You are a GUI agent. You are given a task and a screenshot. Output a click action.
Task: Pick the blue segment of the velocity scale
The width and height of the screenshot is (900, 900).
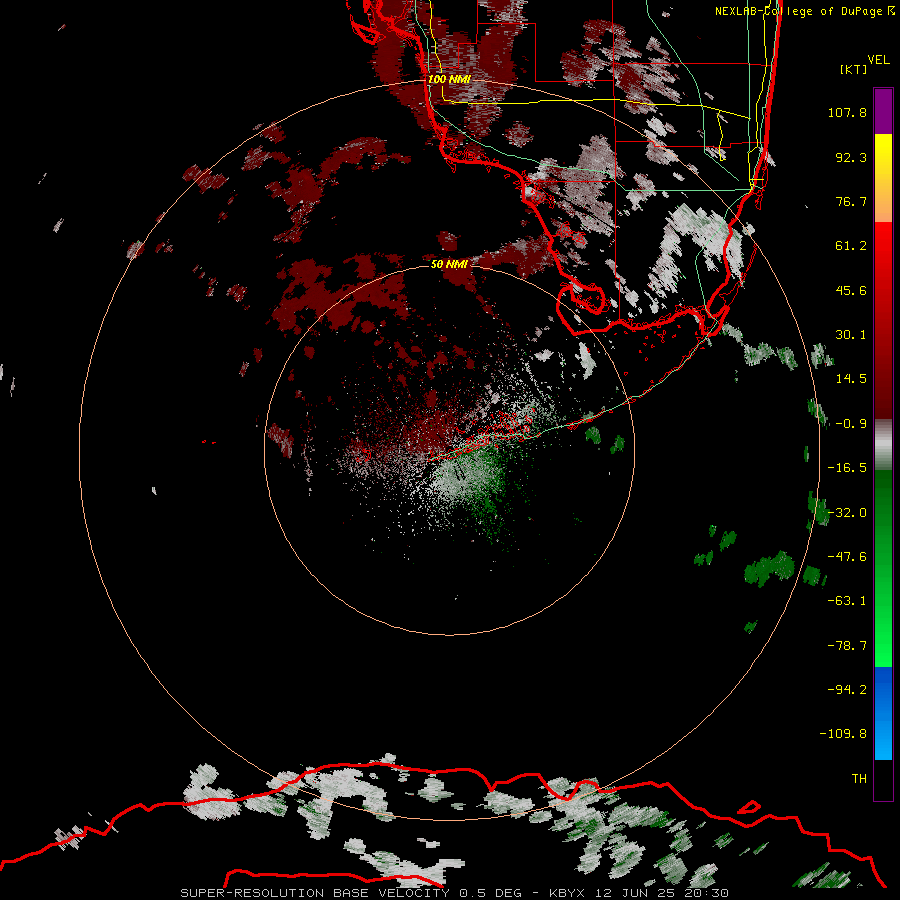pyautogui.click(x=883, y=713)
